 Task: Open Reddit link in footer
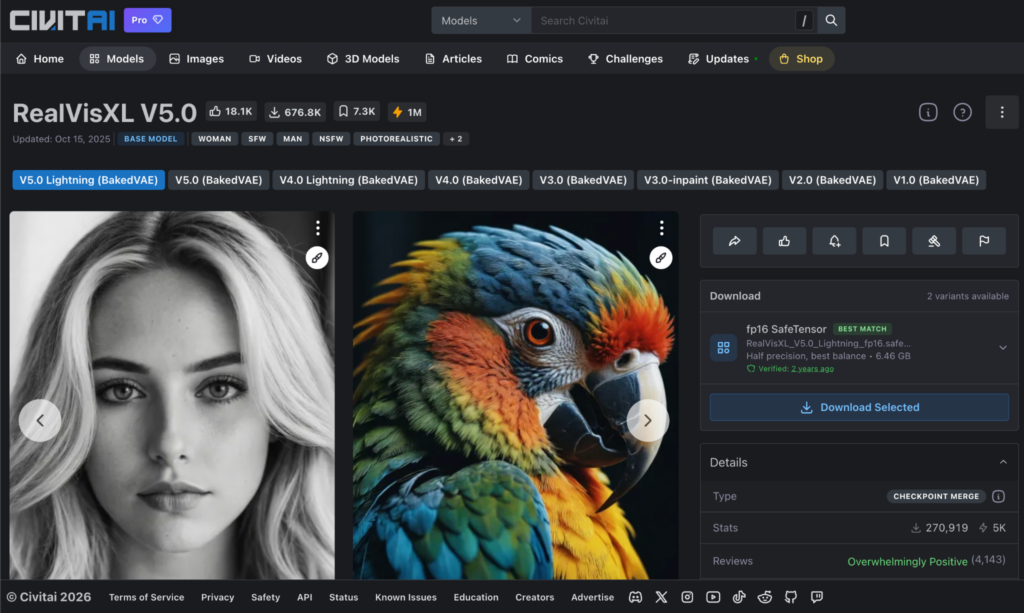coord(765,597)
